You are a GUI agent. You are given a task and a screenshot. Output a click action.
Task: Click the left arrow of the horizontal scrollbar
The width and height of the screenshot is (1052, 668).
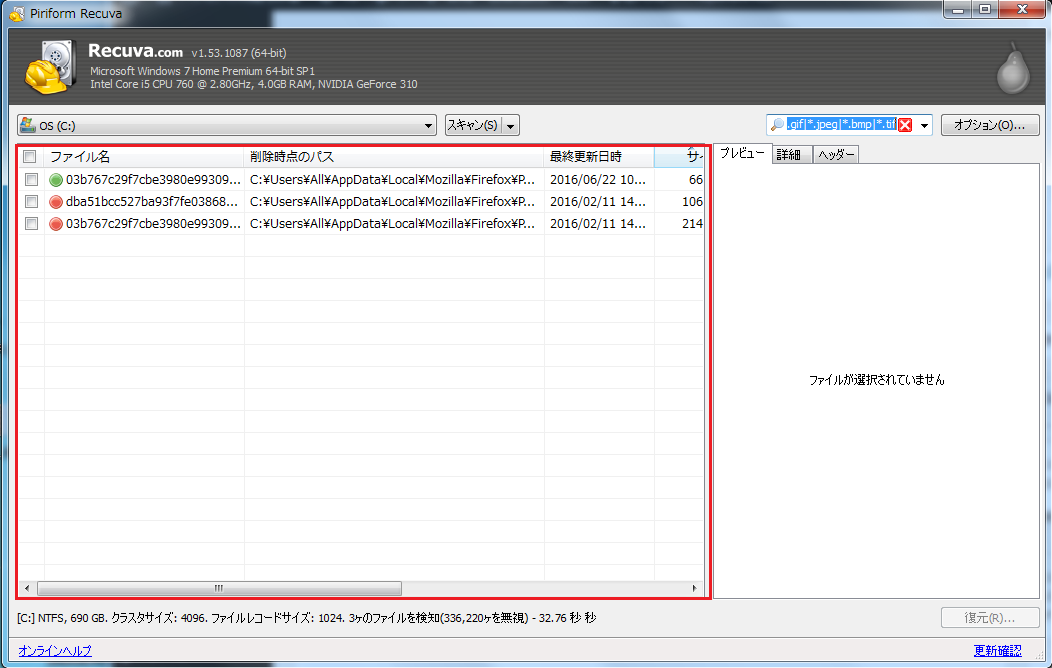click(27, 588)
